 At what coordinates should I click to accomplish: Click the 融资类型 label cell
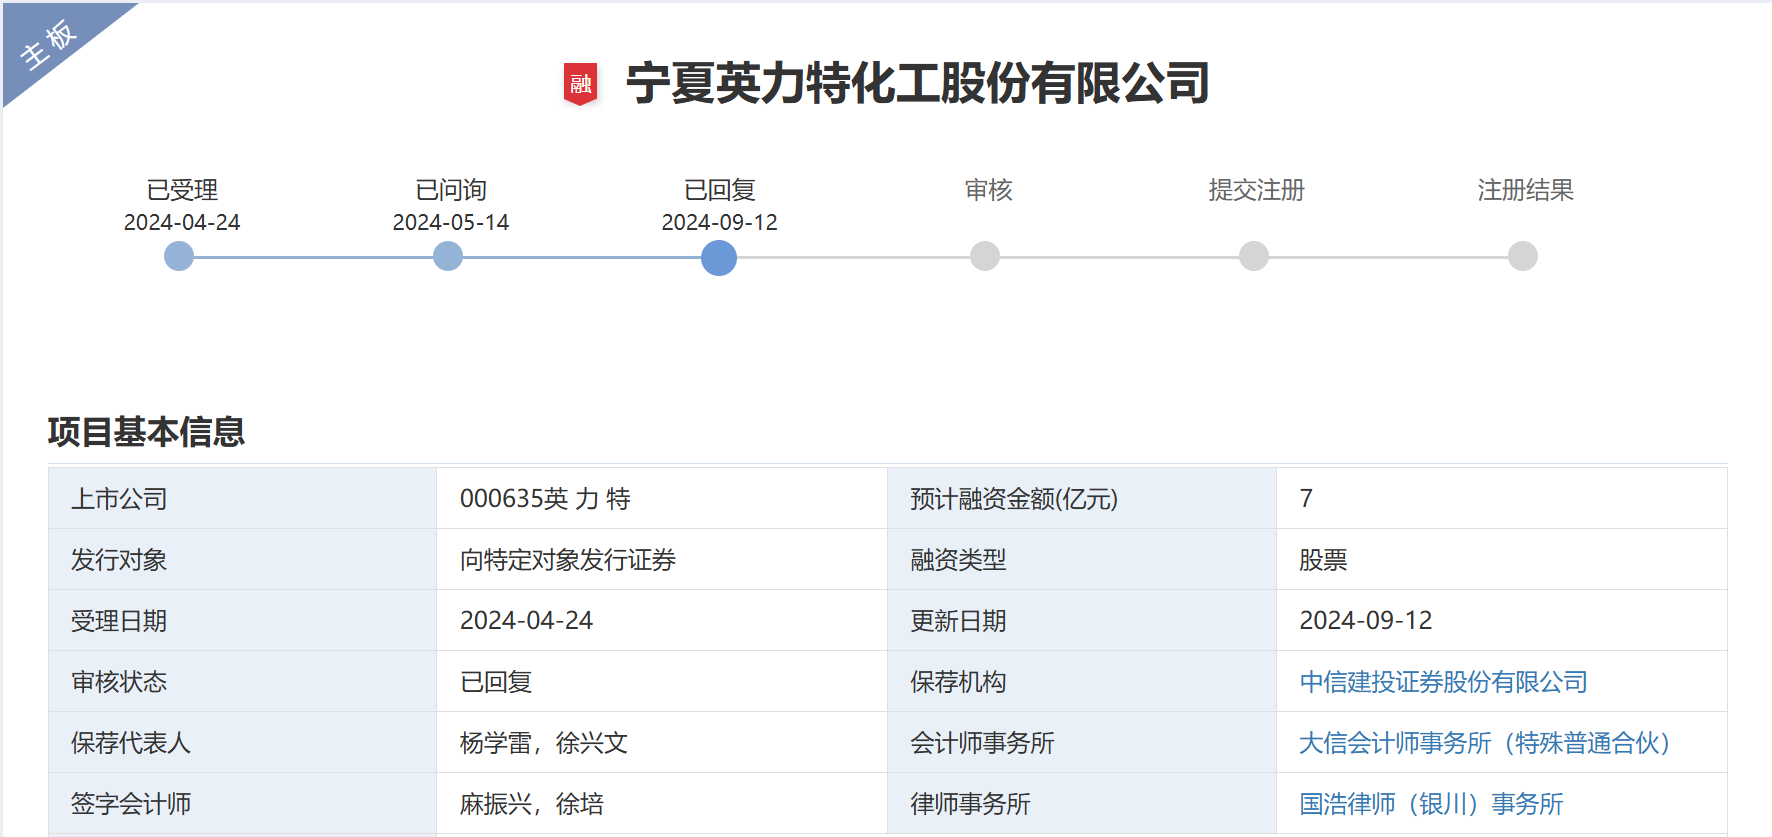click(x=1082, y=559)
